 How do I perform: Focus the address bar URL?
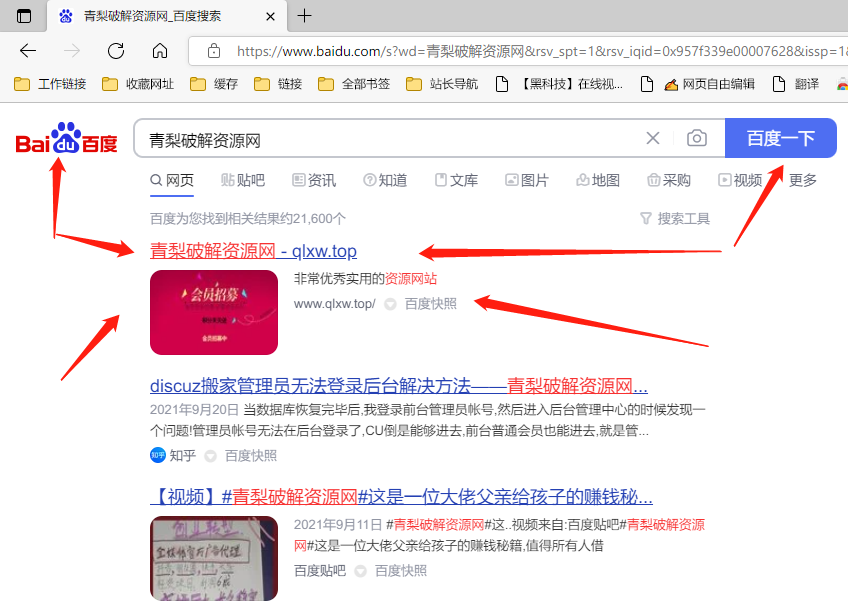pyautogui.click(x=542, y=51)
